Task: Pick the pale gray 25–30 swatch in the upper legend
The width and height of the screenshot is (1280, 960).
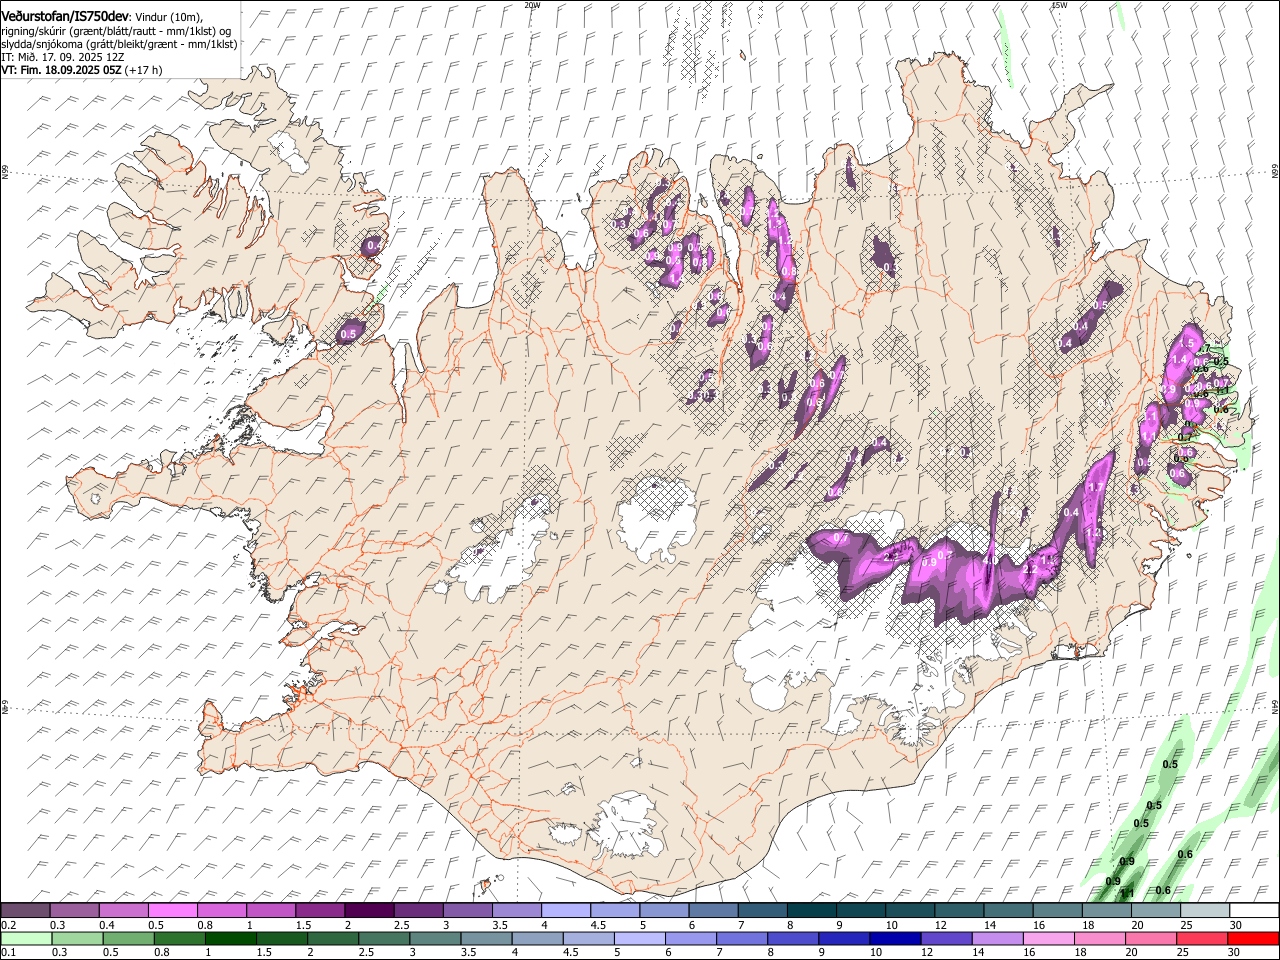Action: 1204,911
